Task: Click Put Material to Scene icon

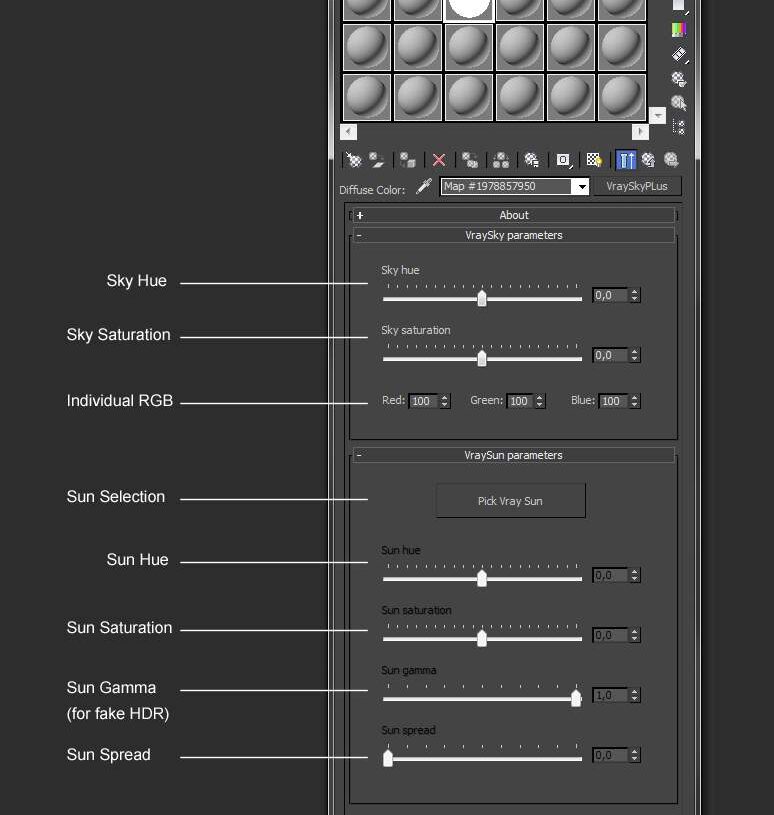Action: [376, 160]
